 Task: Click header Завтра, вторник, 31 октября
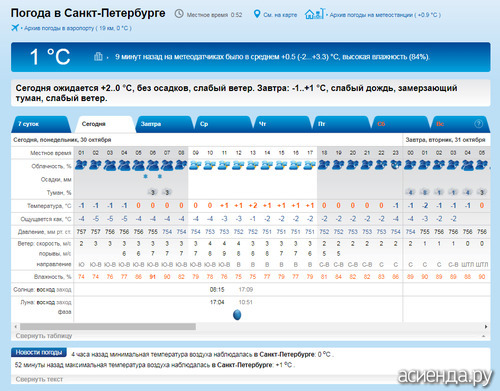click(445, 140)
